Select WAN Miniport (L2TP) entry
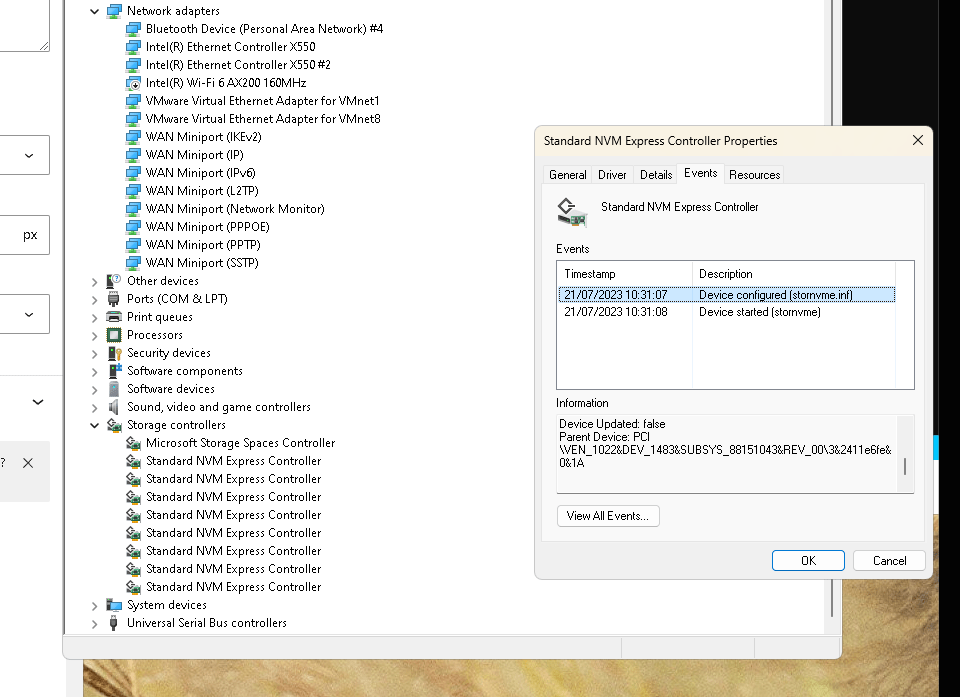Image resolution: width=960 pixels, height=697 pixels. click(x=202, y=191)
